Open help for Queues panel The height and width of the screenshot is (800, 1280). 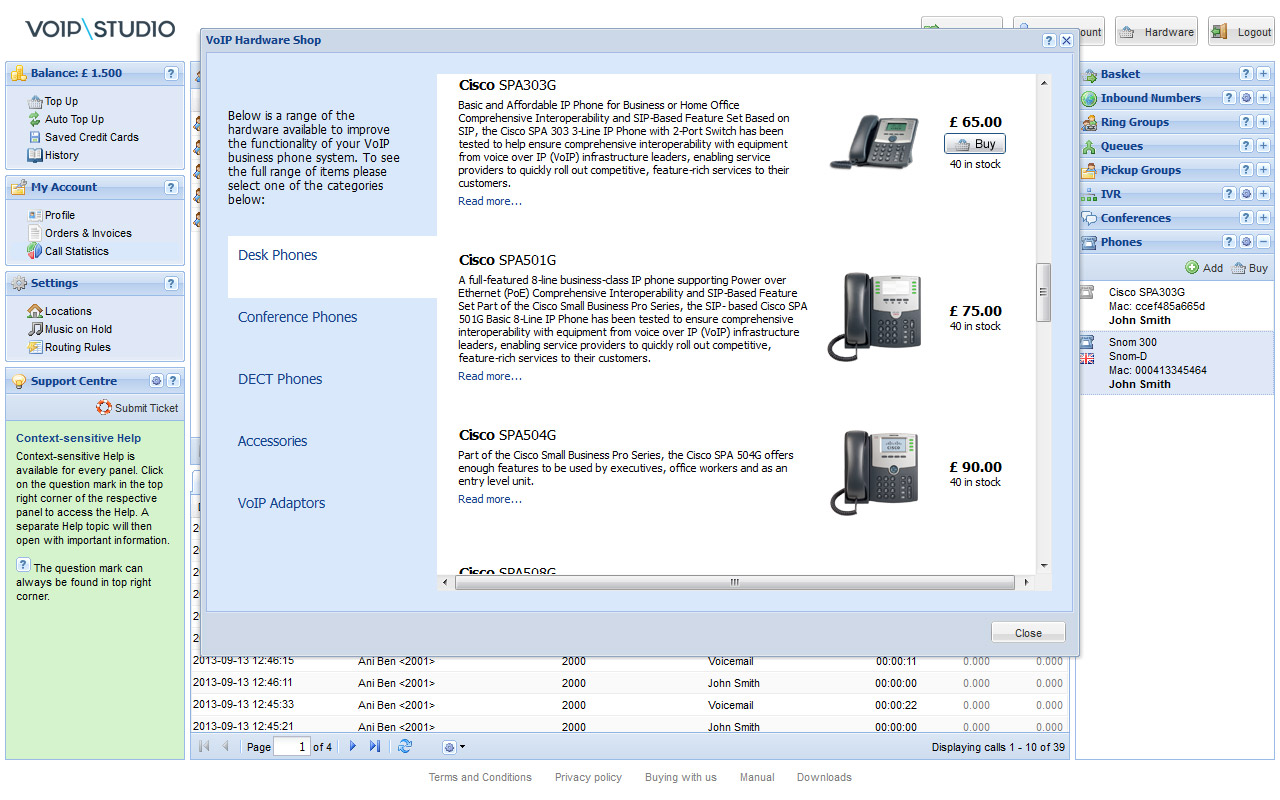point(1246,146)
